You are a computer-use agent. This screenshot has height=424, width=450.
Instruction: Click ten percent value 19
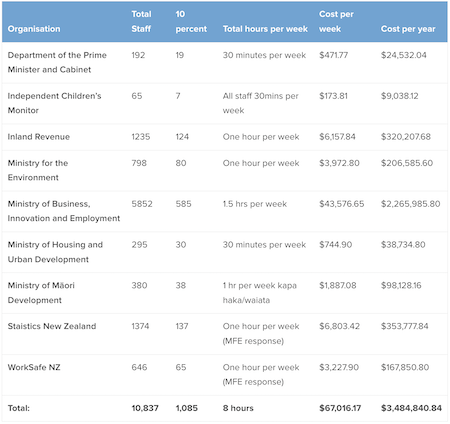(x=180, y=55)
